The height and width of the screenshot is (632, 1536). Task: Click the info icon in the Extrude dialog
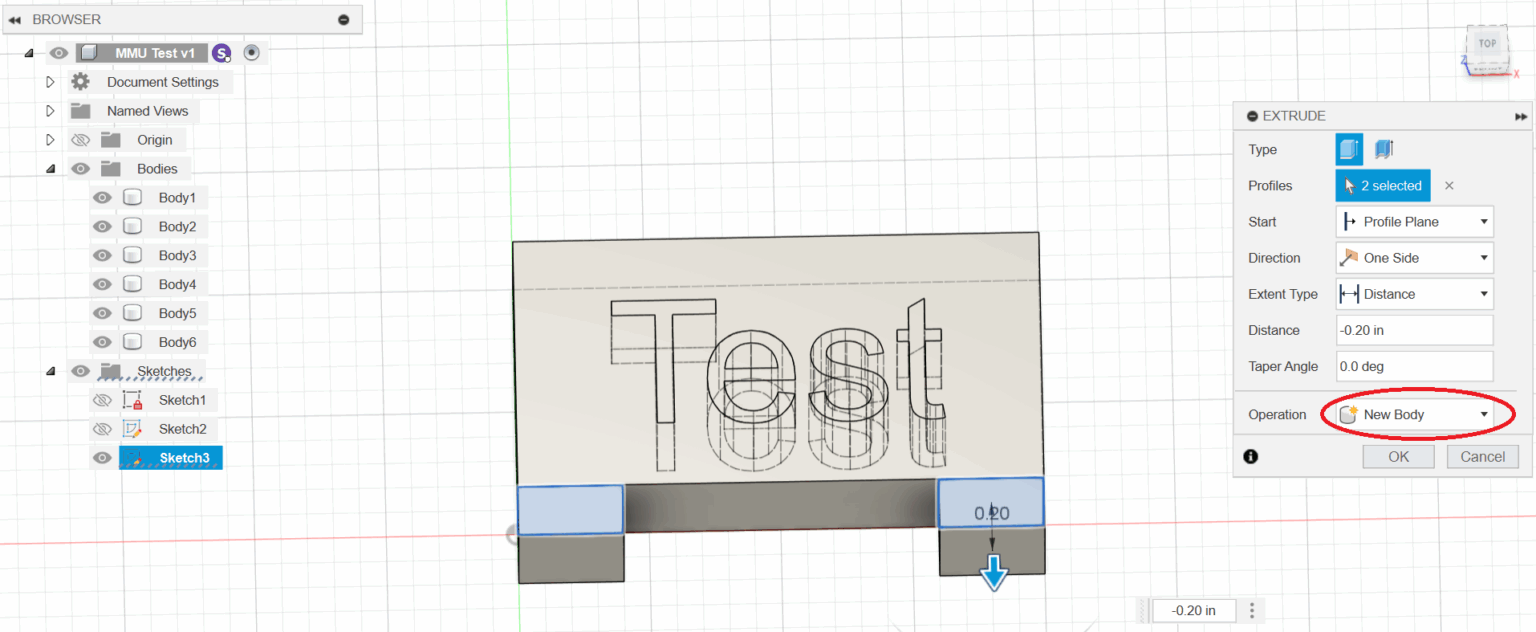click(1250, 456)
